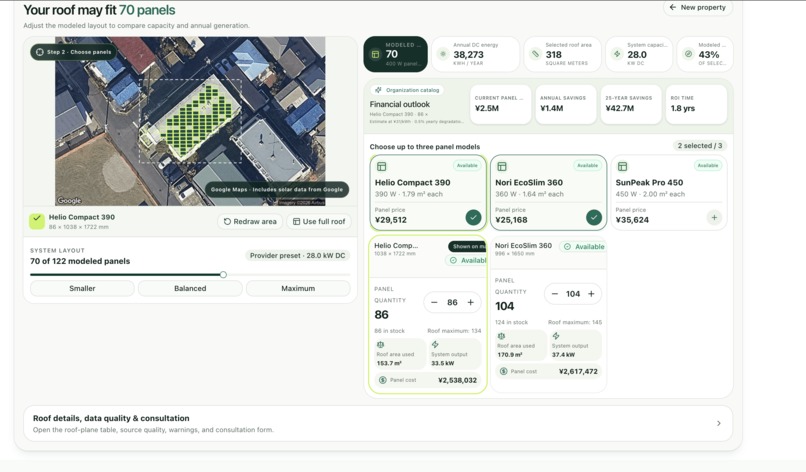Decrease Helio panel quantity from 86
Viewport: 806px width, 472px height.
tap(434, 302)
